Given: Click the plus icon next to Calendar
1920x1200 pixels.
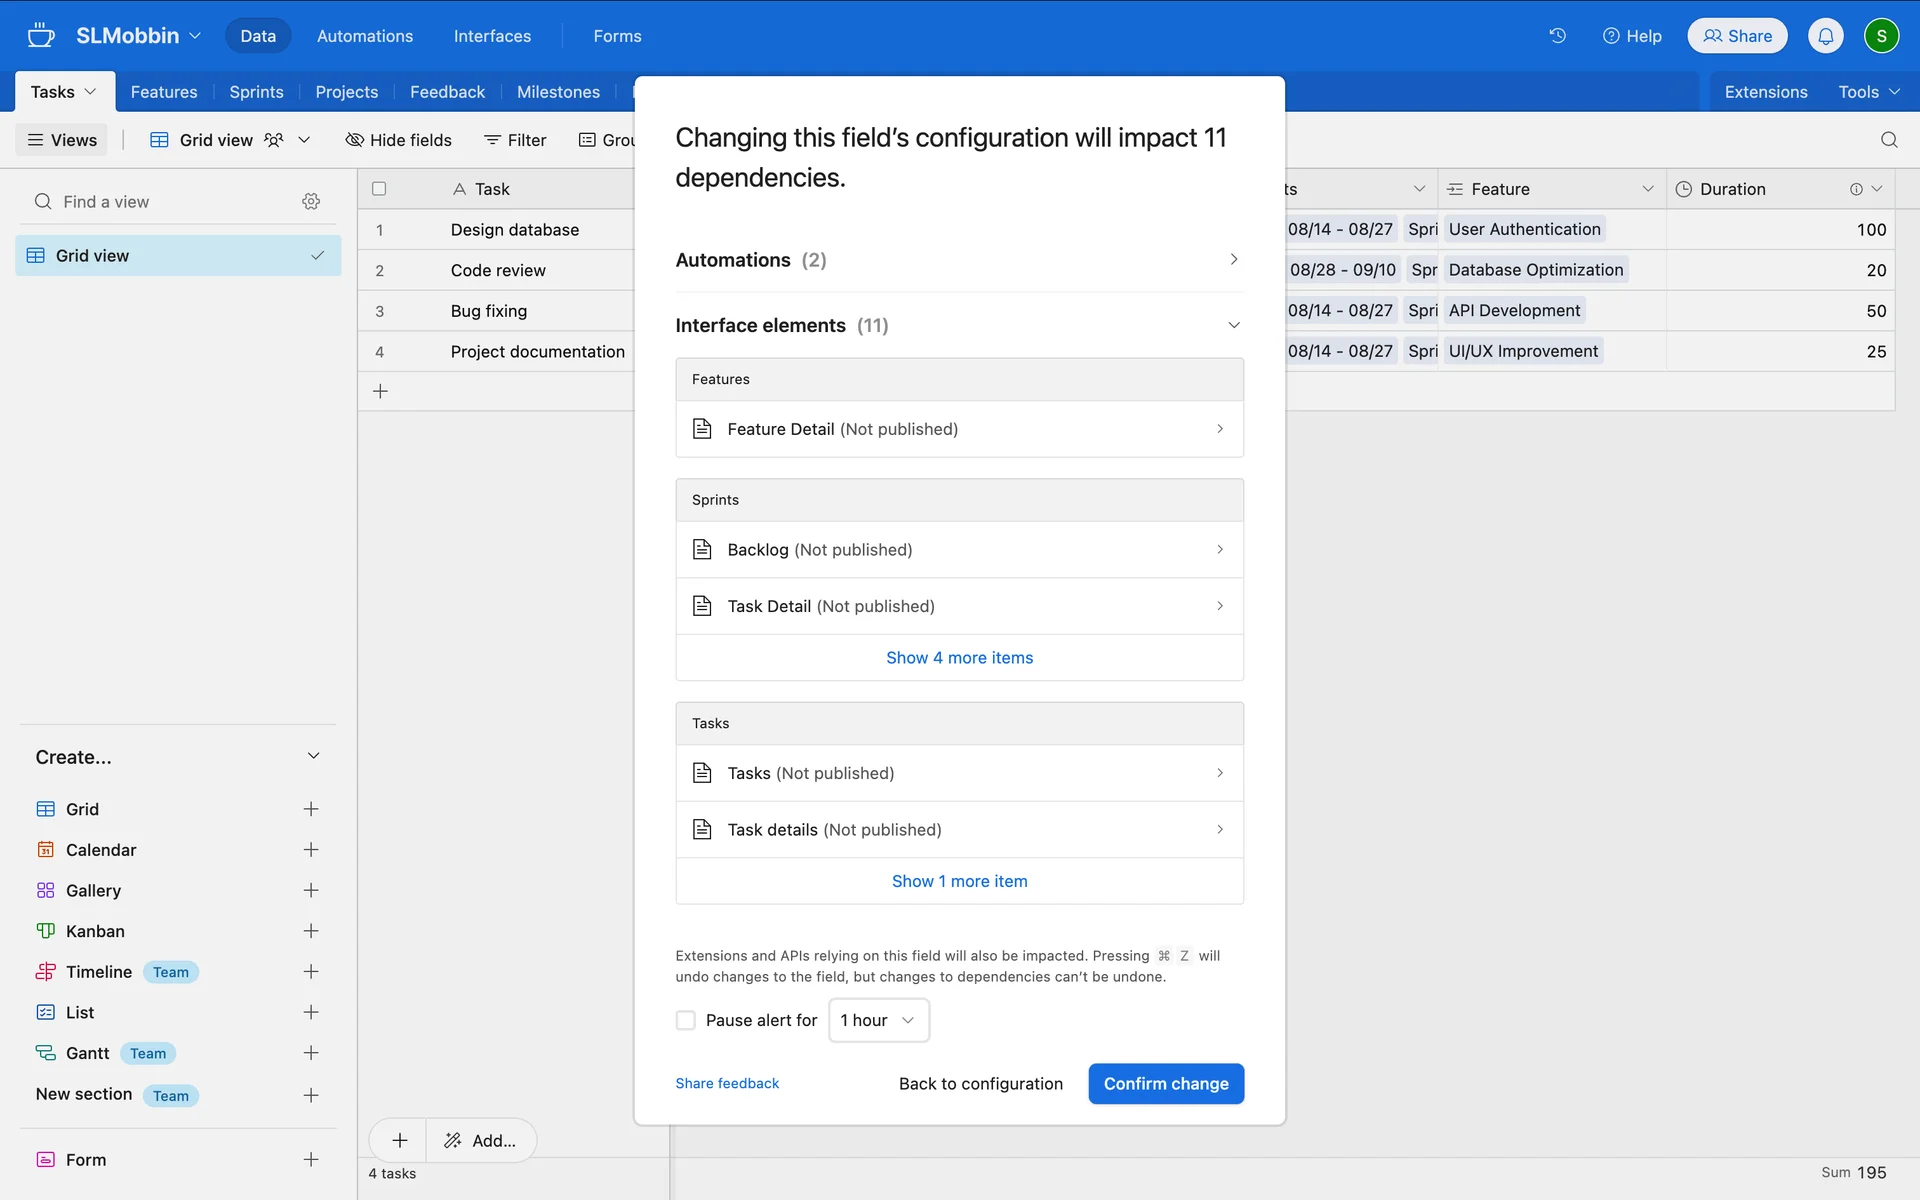Looking at the screenshot, I should (x=311, y=850).
